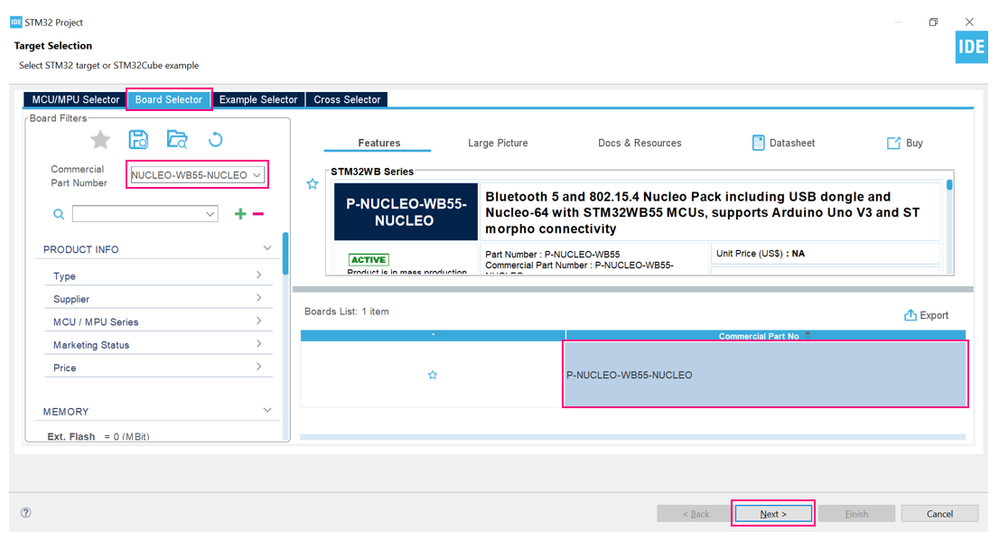Select the Large Picture tab

498,143
